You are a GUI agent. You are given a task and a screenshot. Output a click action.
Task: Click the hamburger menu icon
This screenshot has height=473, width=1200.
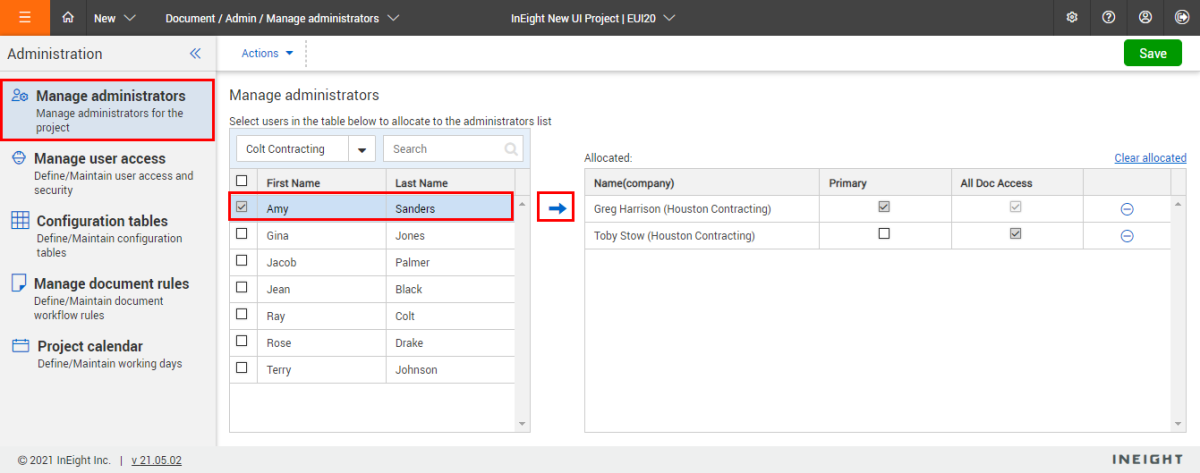point(24,18)
